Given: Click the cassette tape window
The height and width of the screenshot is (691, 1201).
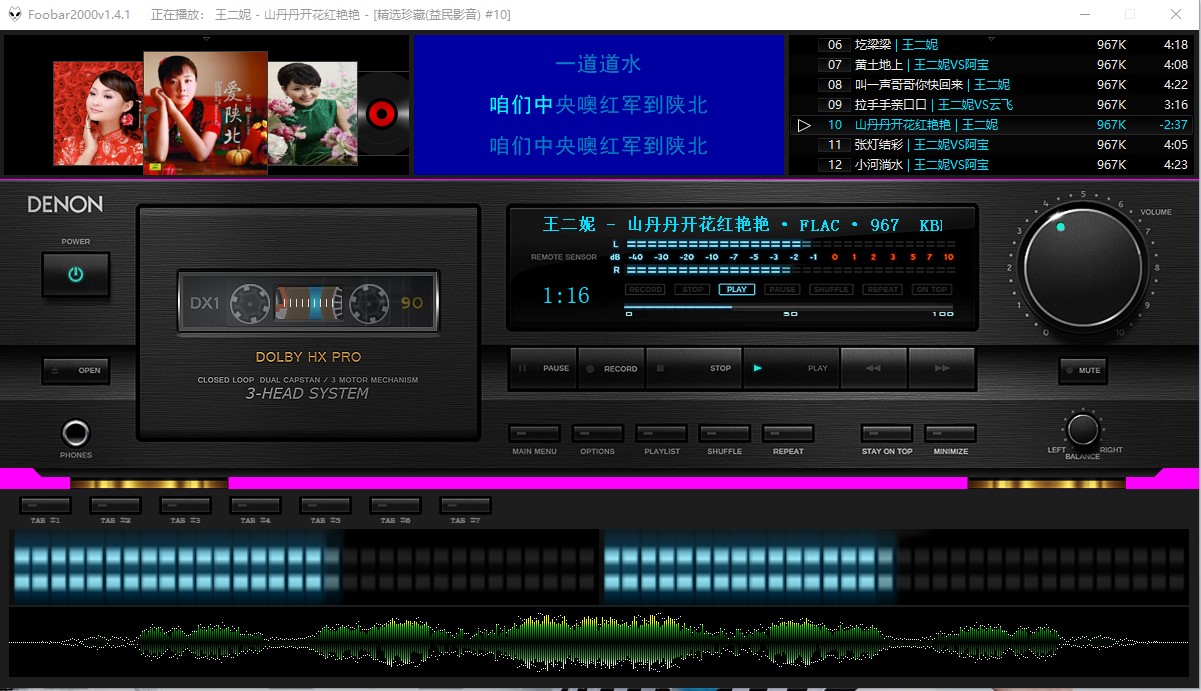Looking at the screenshot, I should 308,302.
